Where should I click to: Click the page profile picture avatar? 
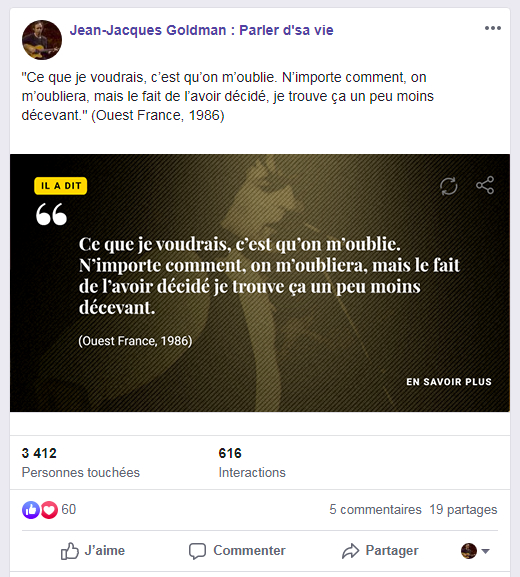pyautogui.click(x=42, y=40)
